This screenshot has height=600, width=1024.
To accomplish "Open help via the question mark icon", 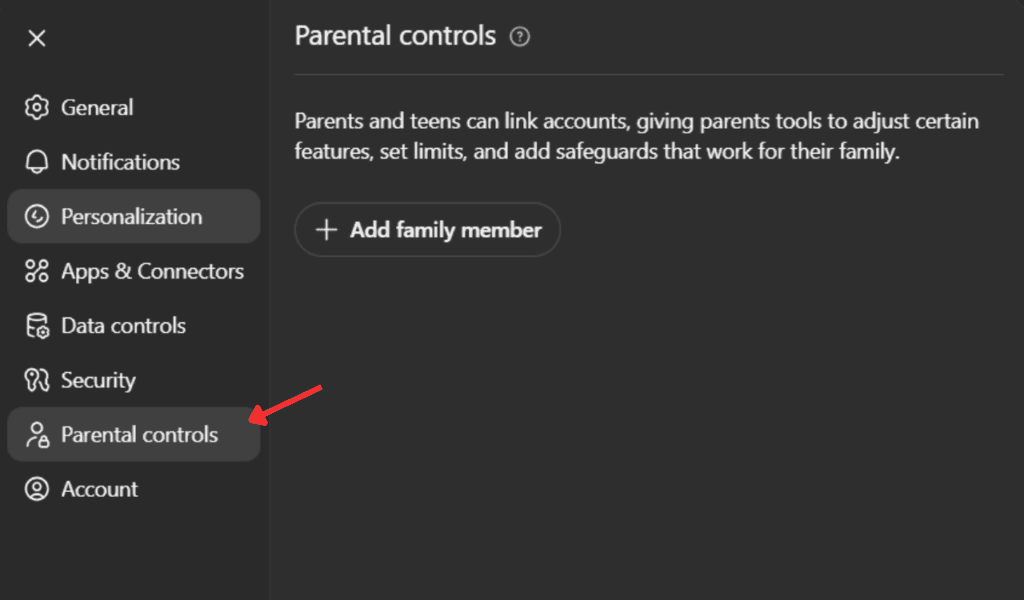I will (519, 37).
